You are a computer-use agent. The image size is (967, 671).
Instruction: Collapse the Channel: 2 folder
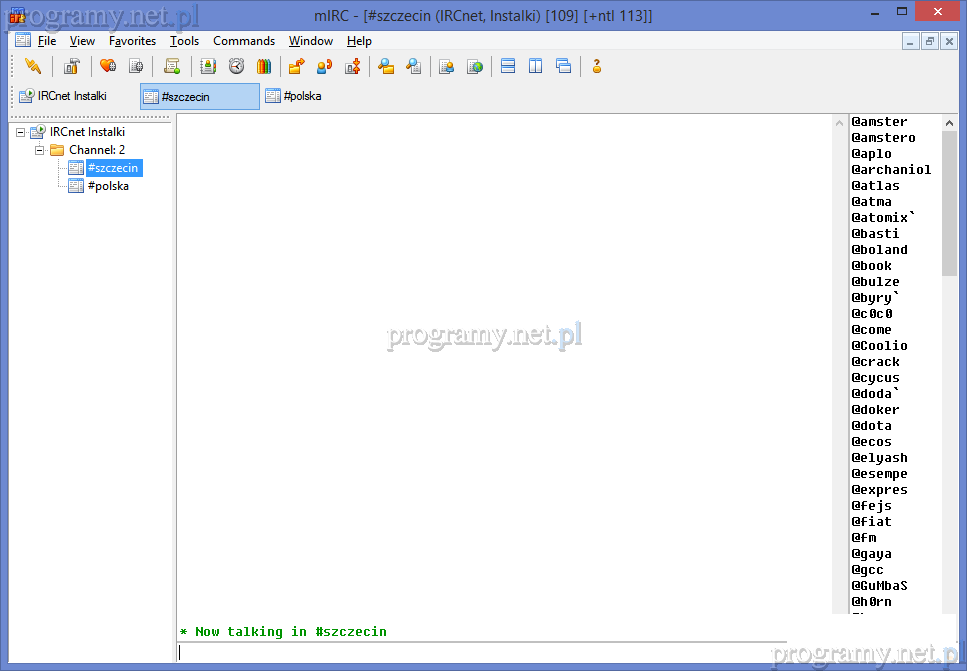pos(40,150)
